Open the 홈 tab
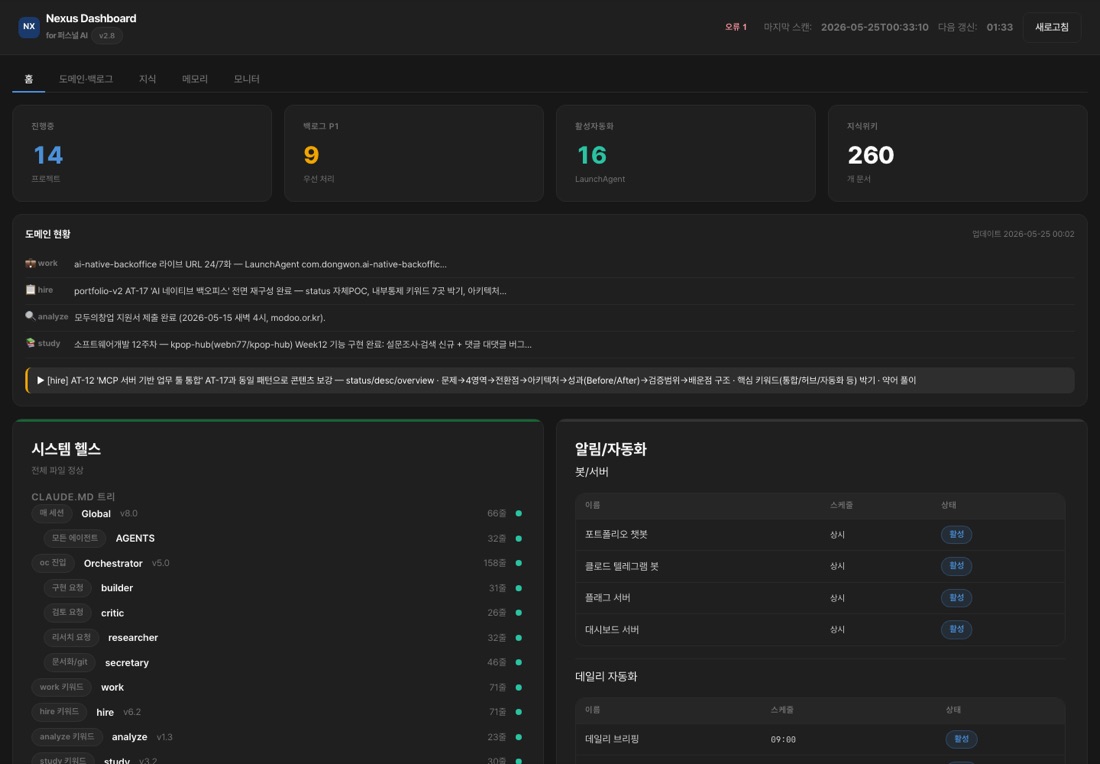The width and height of the screenshot is (1100, 764). [29, 79]
